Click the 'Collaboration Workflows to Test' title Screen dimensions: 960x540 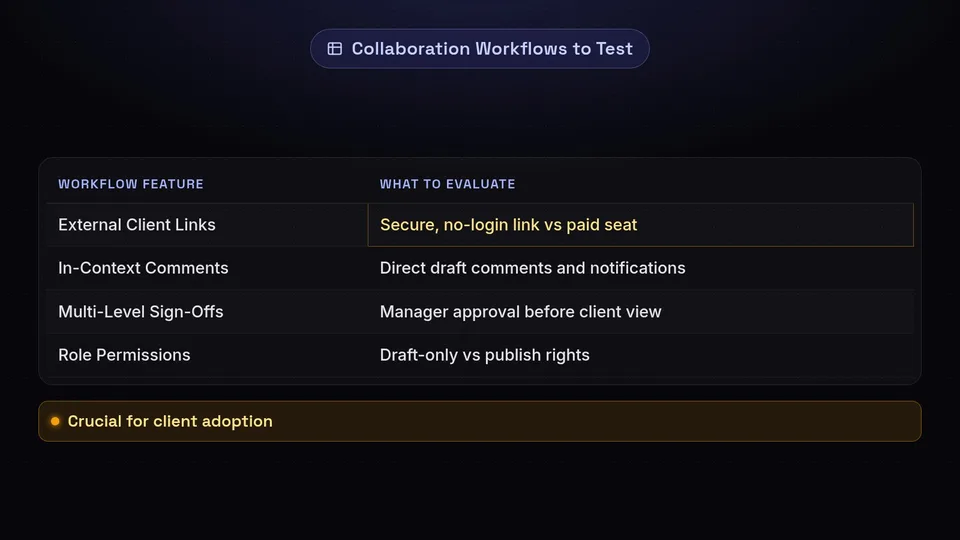(x=492, y=49)
